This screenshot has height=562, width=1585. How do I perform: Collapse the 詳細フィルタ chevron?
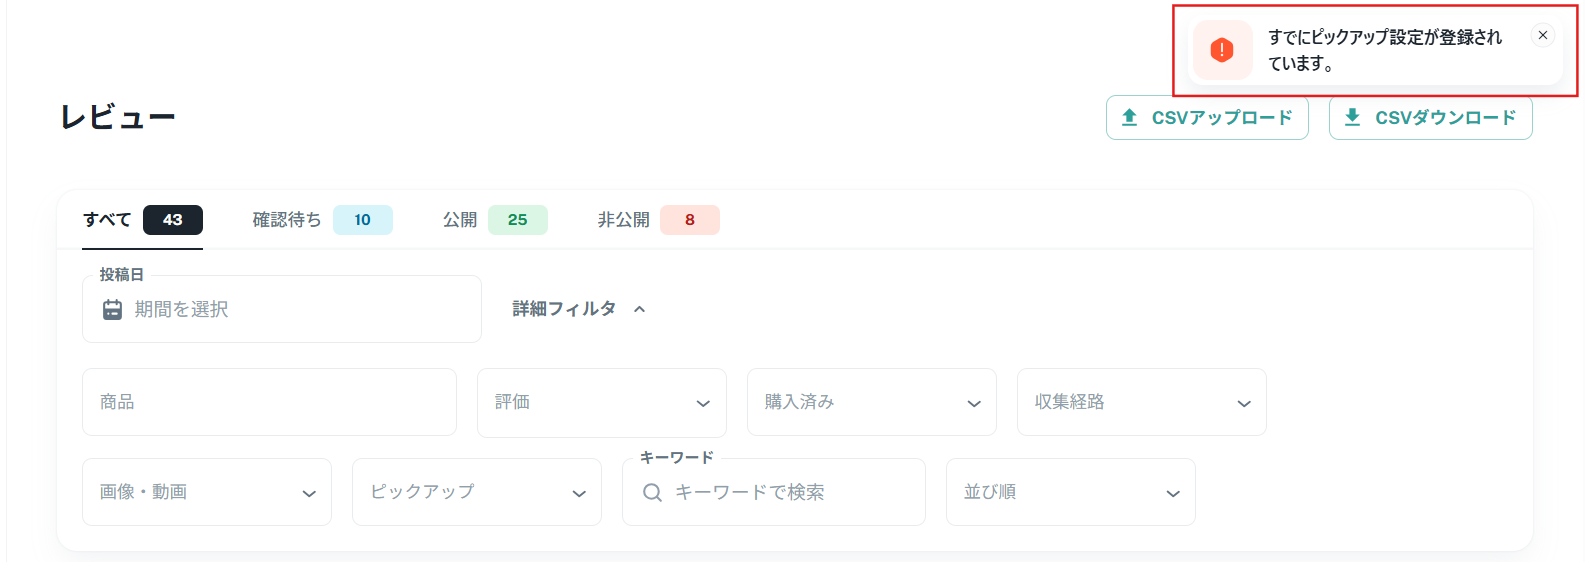[x=640, y=309]
